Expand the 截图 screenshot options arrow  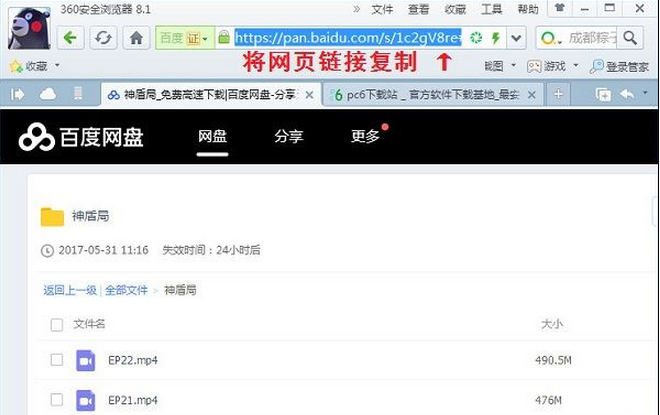(514, 66)
